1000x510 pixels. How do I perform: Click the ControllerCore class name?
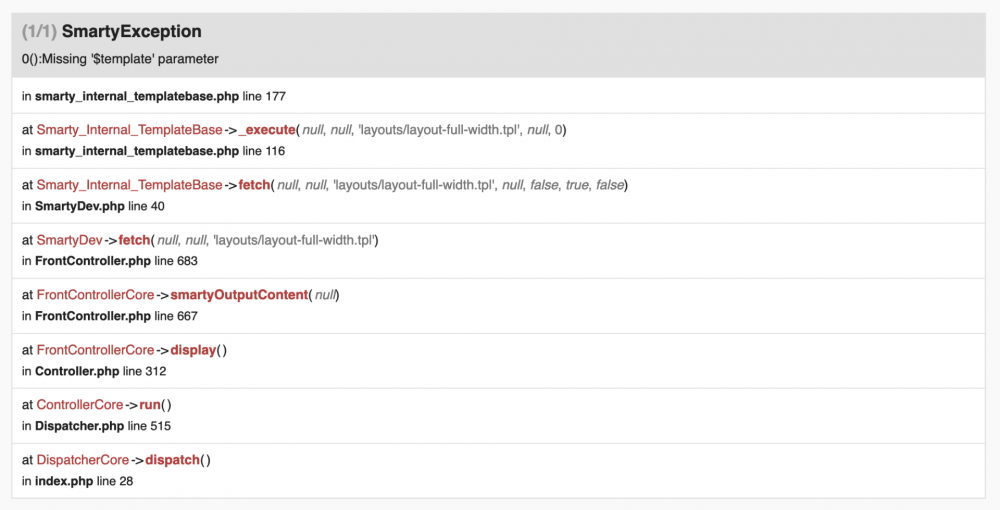point(80,405)
